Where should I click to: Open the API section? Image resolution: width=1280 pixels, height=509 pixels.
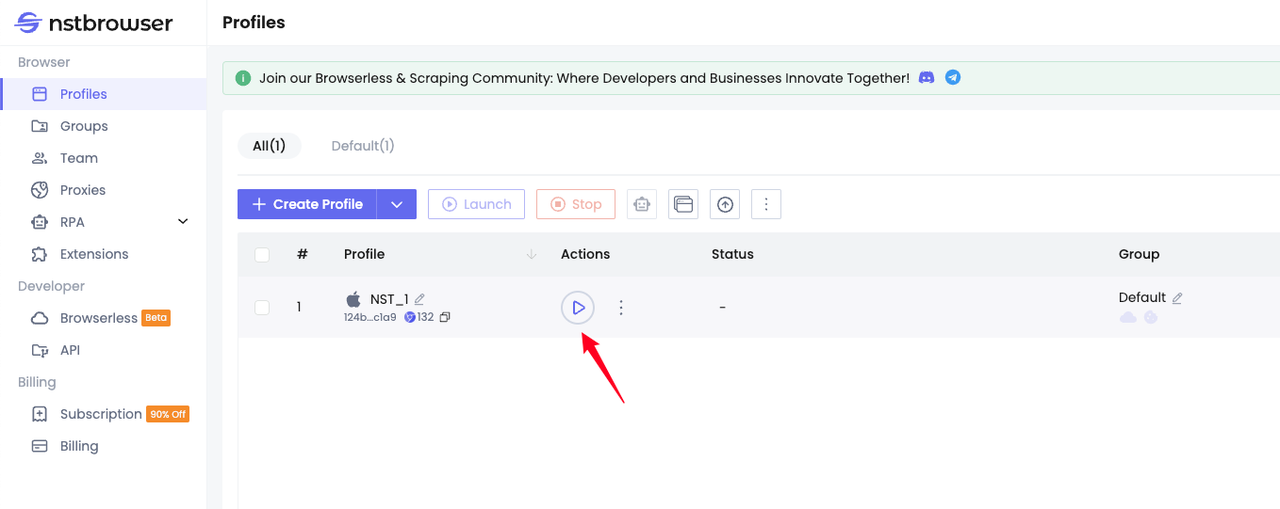click(x=103, y=350)
